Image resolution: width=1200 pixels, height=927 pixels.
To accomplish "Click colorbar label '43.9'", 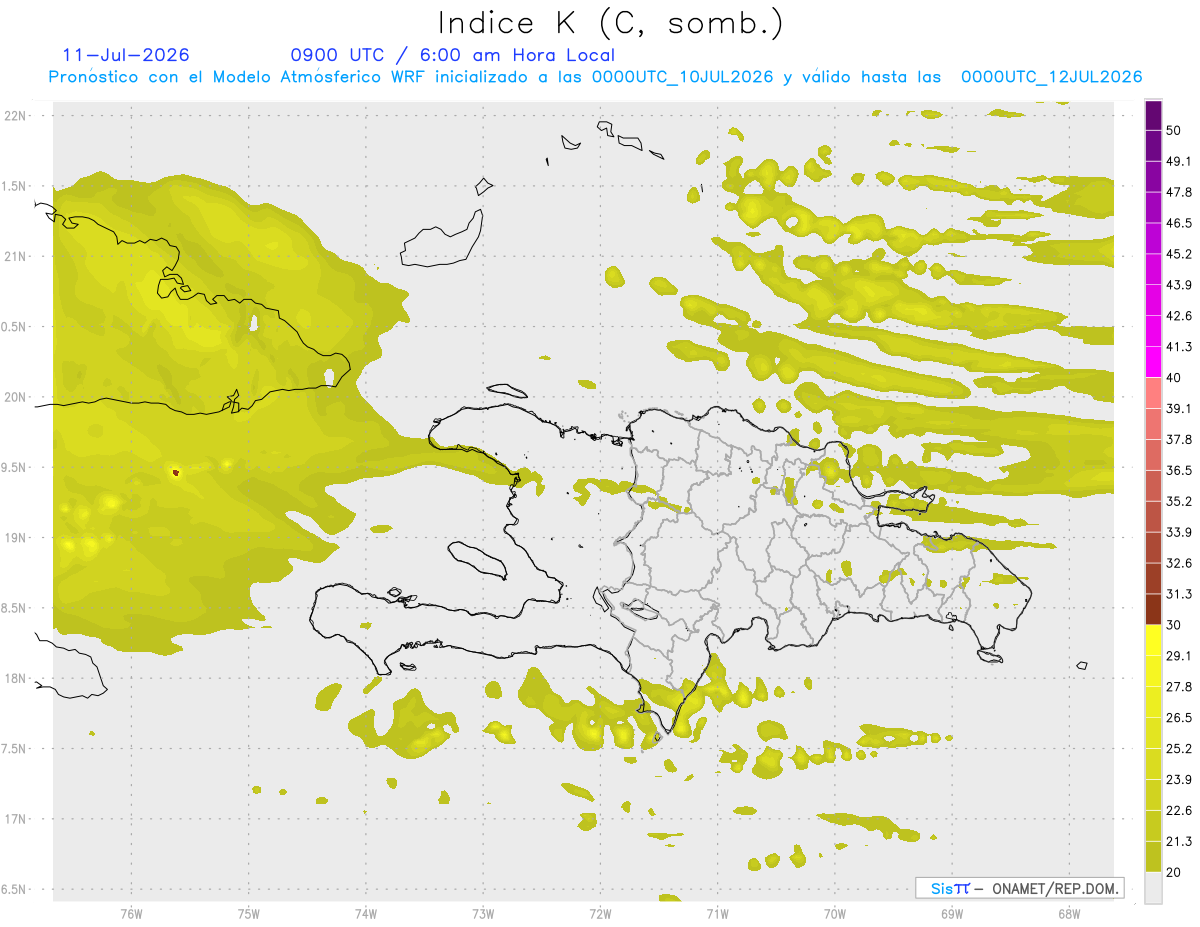I will tap(1179, 285).
